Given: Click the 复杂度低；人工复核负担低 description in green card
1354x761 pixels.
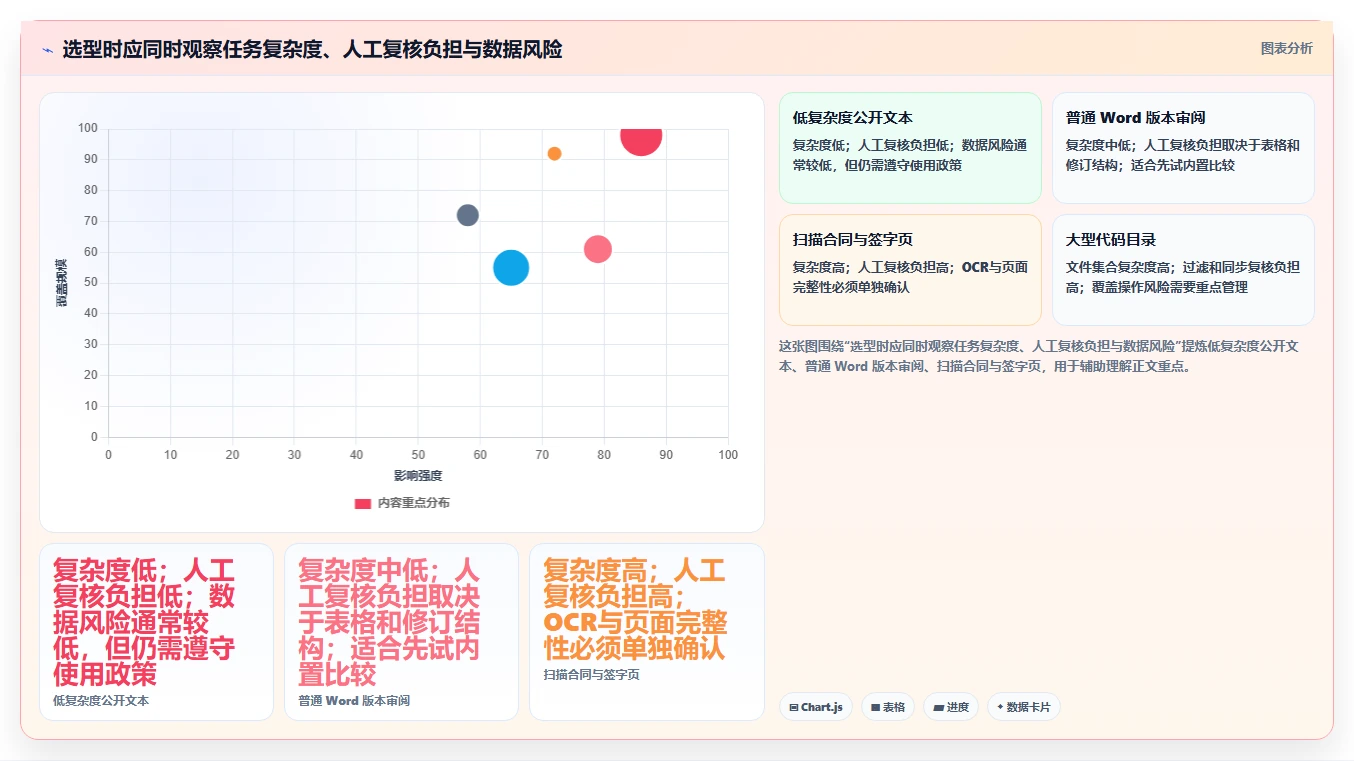Looking at the screenshot, I should (x=910, y=155).
